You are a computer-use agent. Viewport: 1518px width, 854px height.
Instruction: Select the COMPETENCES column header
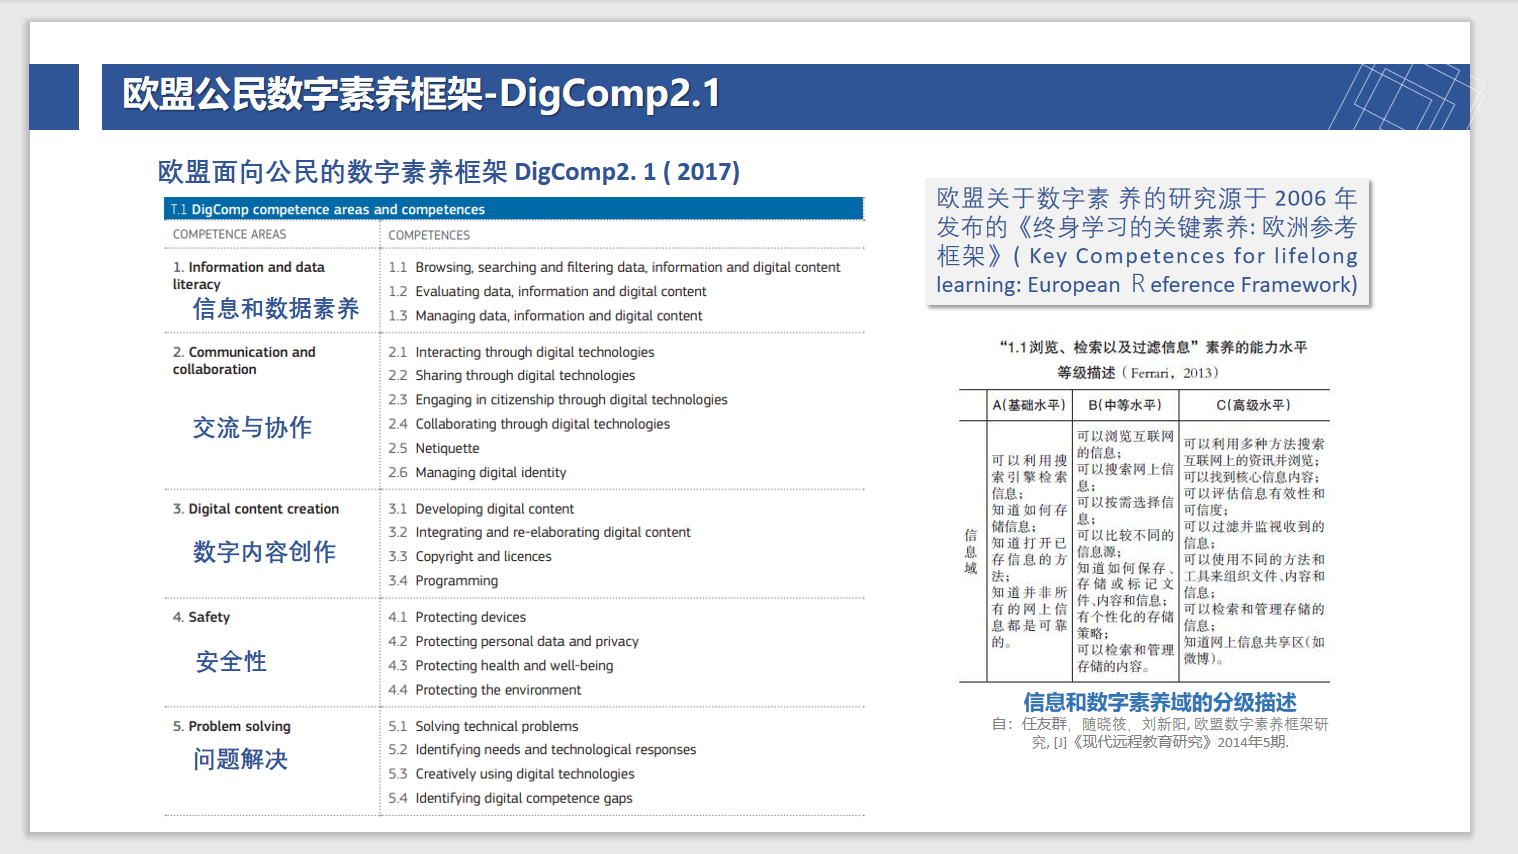pyautogui.click(x=429, y=235)
